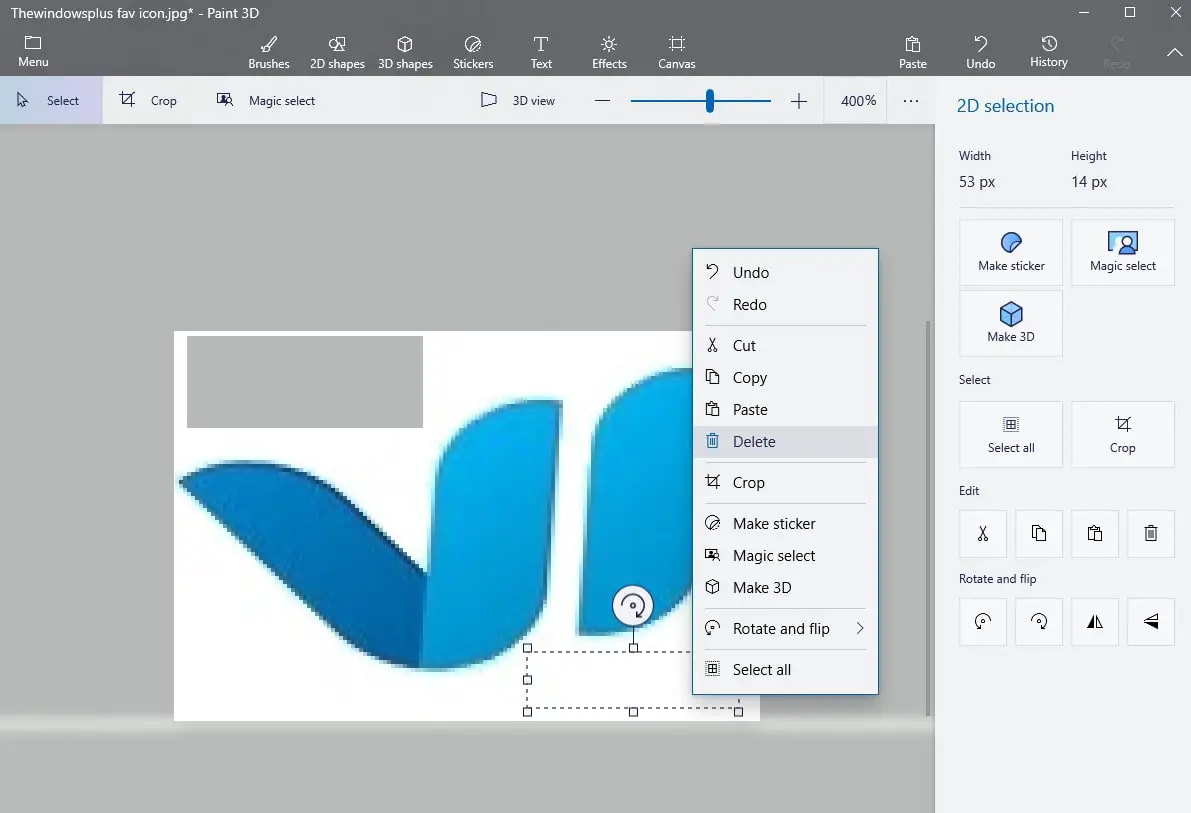This screenshot has height=813, width=1191.
Task: Click the Copy icon in Edit section
Action: (1039, 534)
